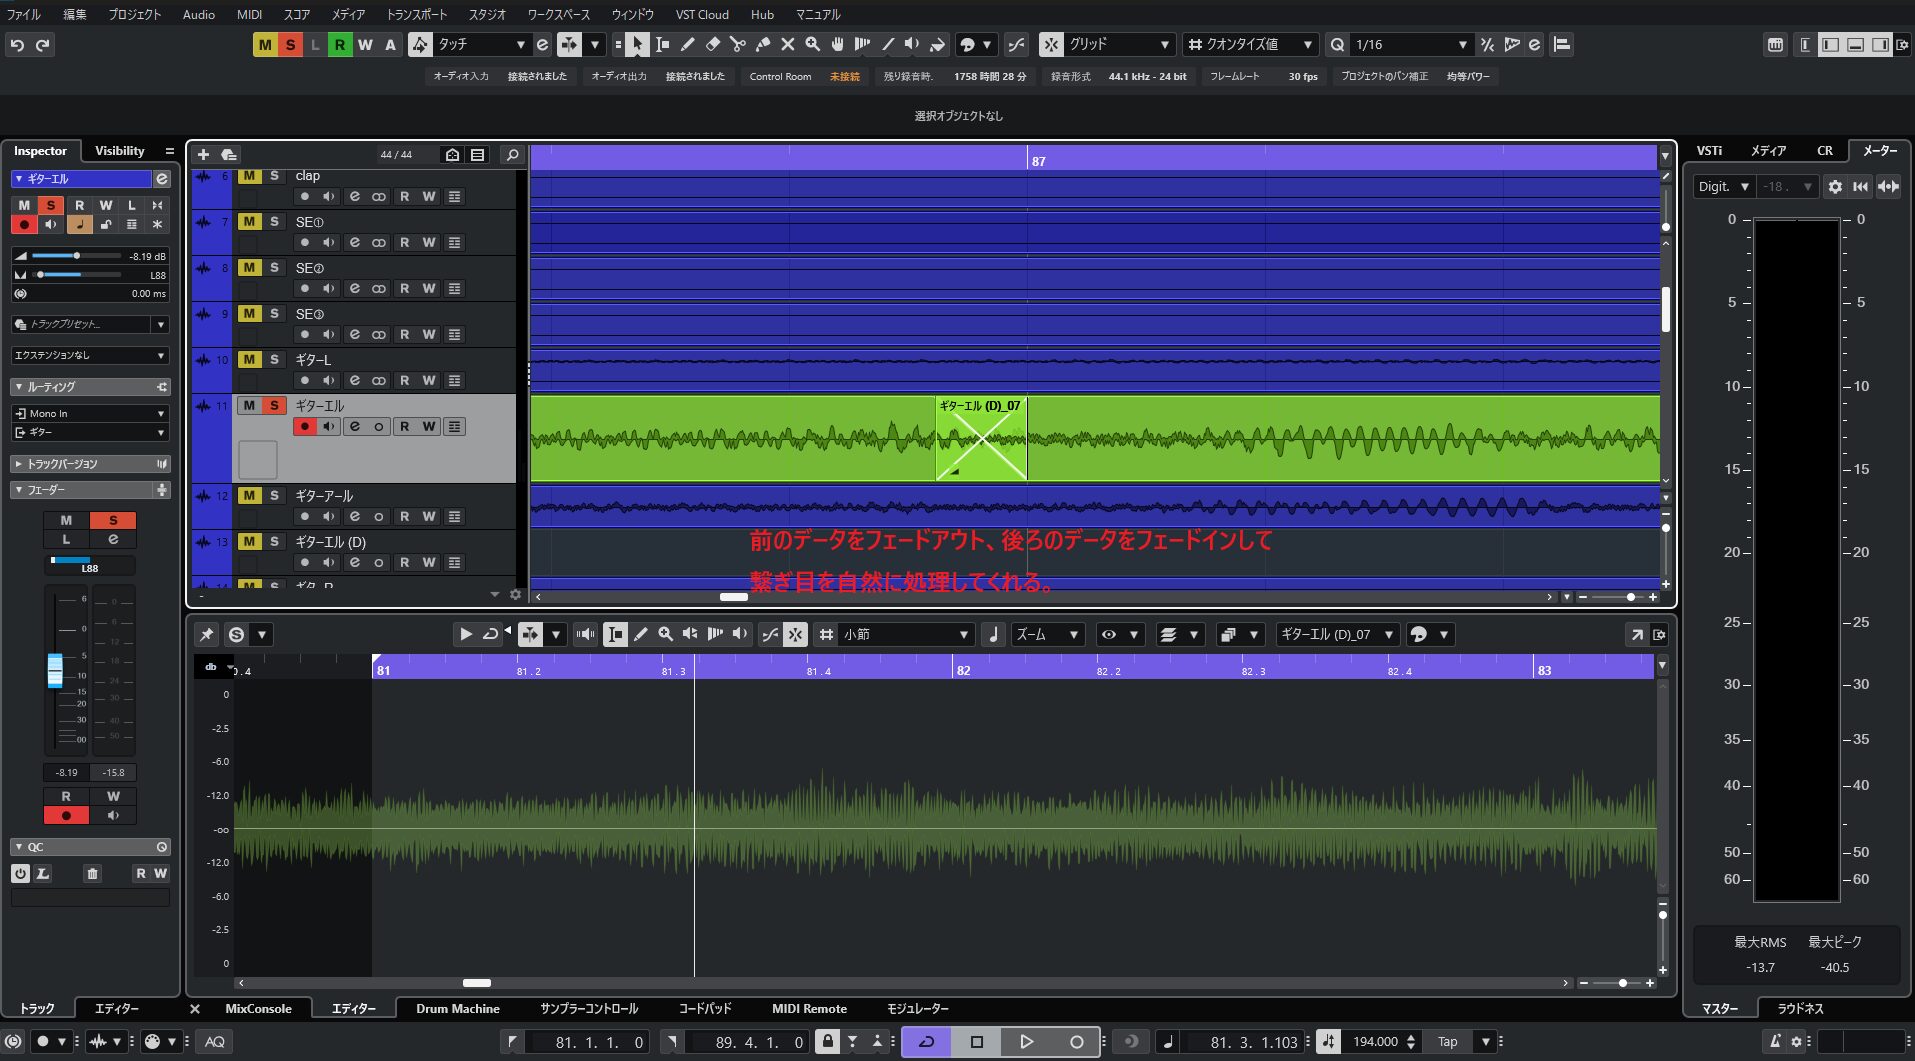Viewport: 1915px width, 1061px height.
Task: Switch to the Drum Machine tab
Action: (458, 1008)
